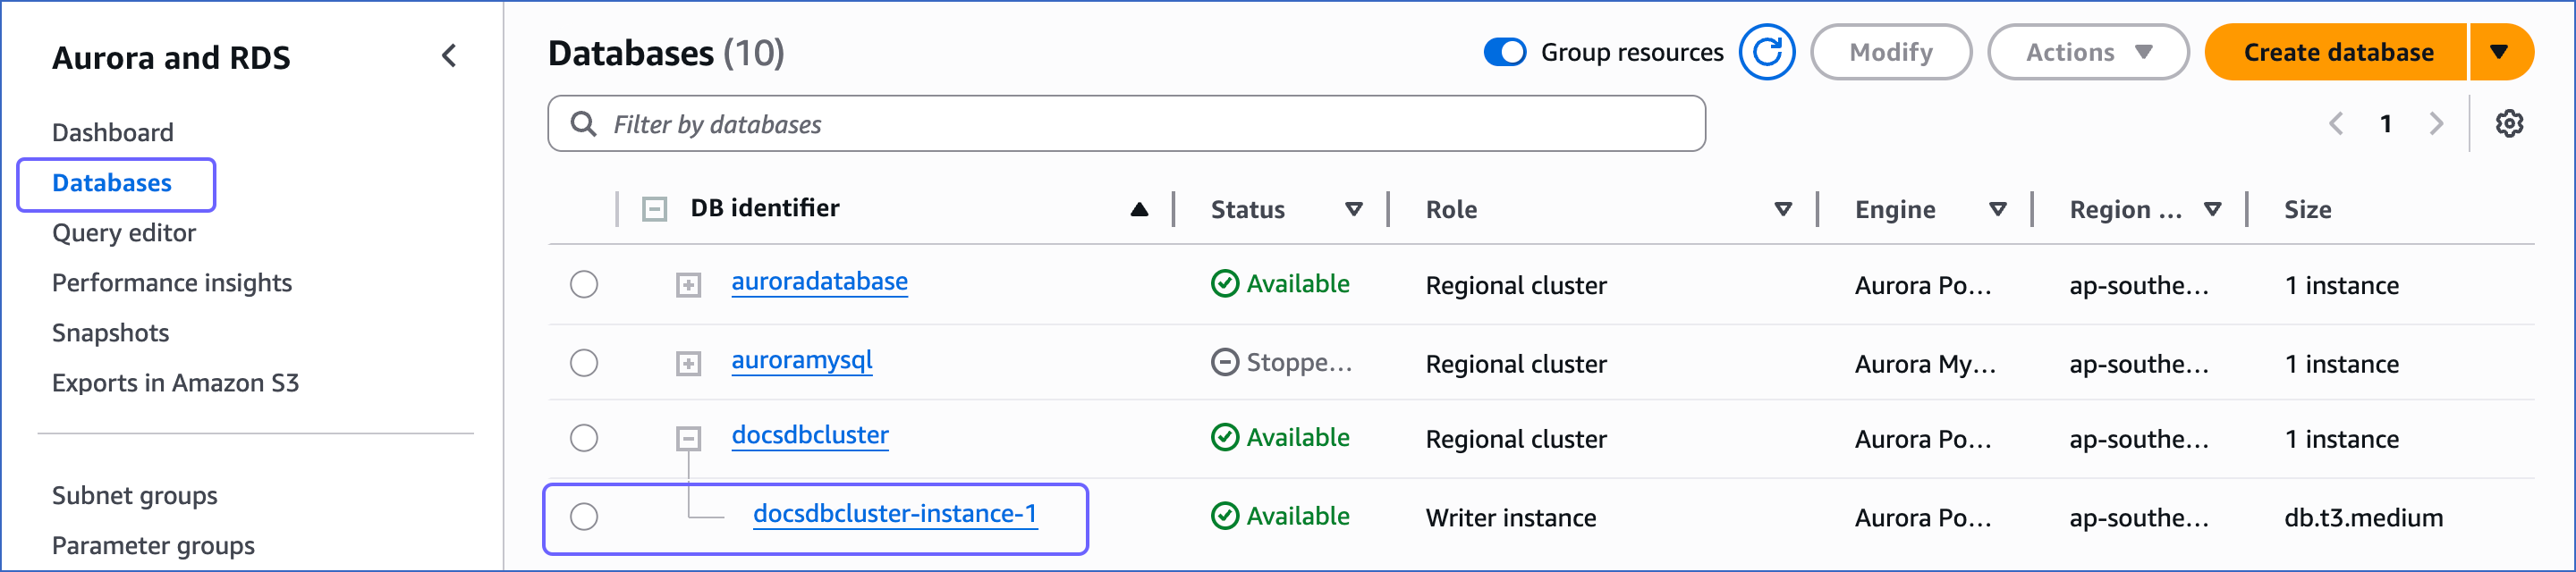Click the auroramysql Stopped status icon
The height and width of the screenshot is (572, 2576).
(x=1225, y=362)
